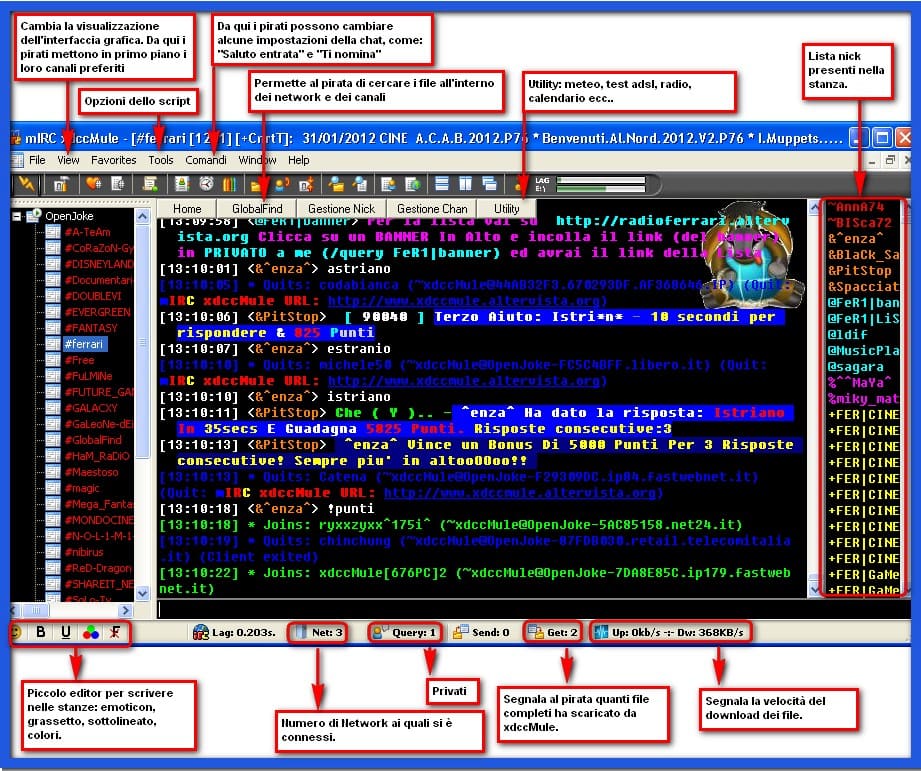Screen dimensions: 921x771
Task: Open the Tools menu
Action: coord(160,160)
